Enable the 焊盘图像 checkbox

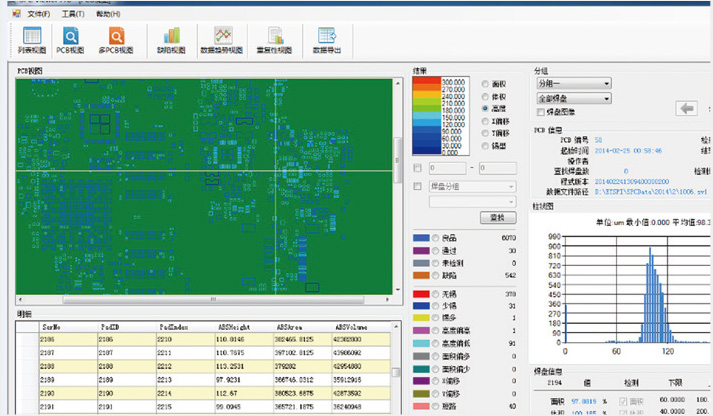click(x=540, y=113)
